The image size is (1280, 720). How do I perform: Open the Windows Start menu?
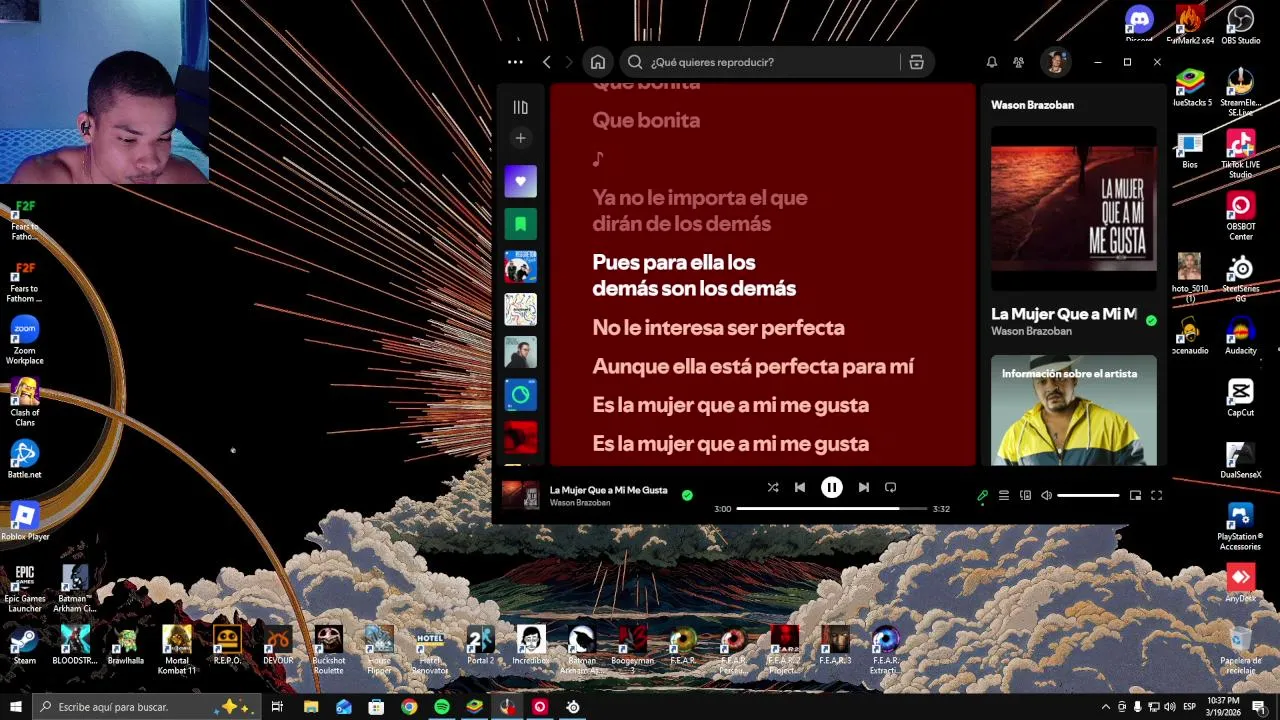click(16, 707)
